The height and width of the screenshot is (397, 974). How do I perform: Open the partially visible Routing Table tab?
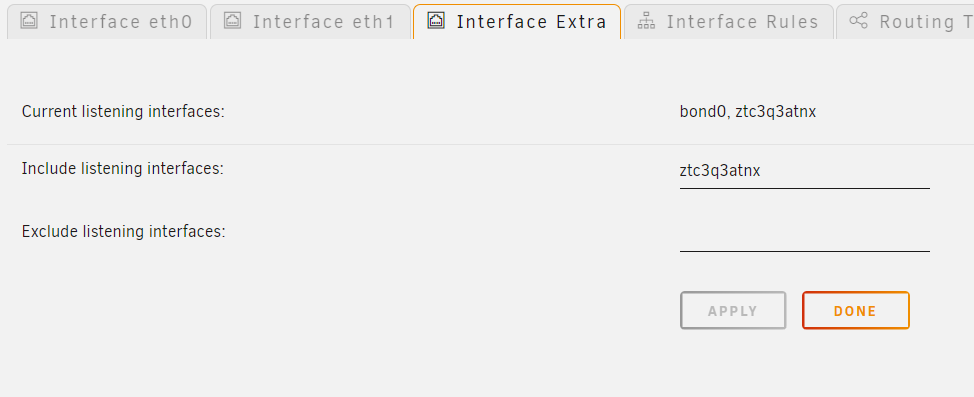click(x=905, y=22)
